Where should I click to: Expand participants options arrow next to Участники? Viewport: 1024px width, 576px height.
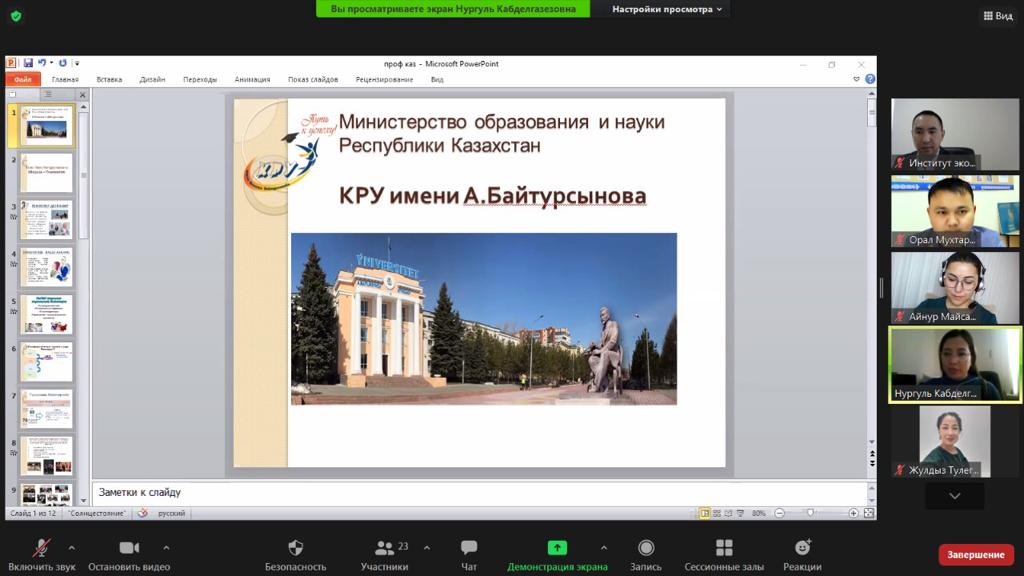pyautogui.click(x=426, y=547)
